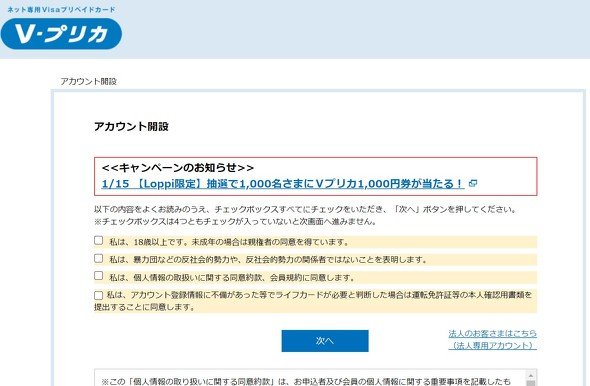The width and height of the screenshot is (590, 386).
Task: Tick the 反社会的勢力 declaration checkbox
Action: click(x=99, y=258)
